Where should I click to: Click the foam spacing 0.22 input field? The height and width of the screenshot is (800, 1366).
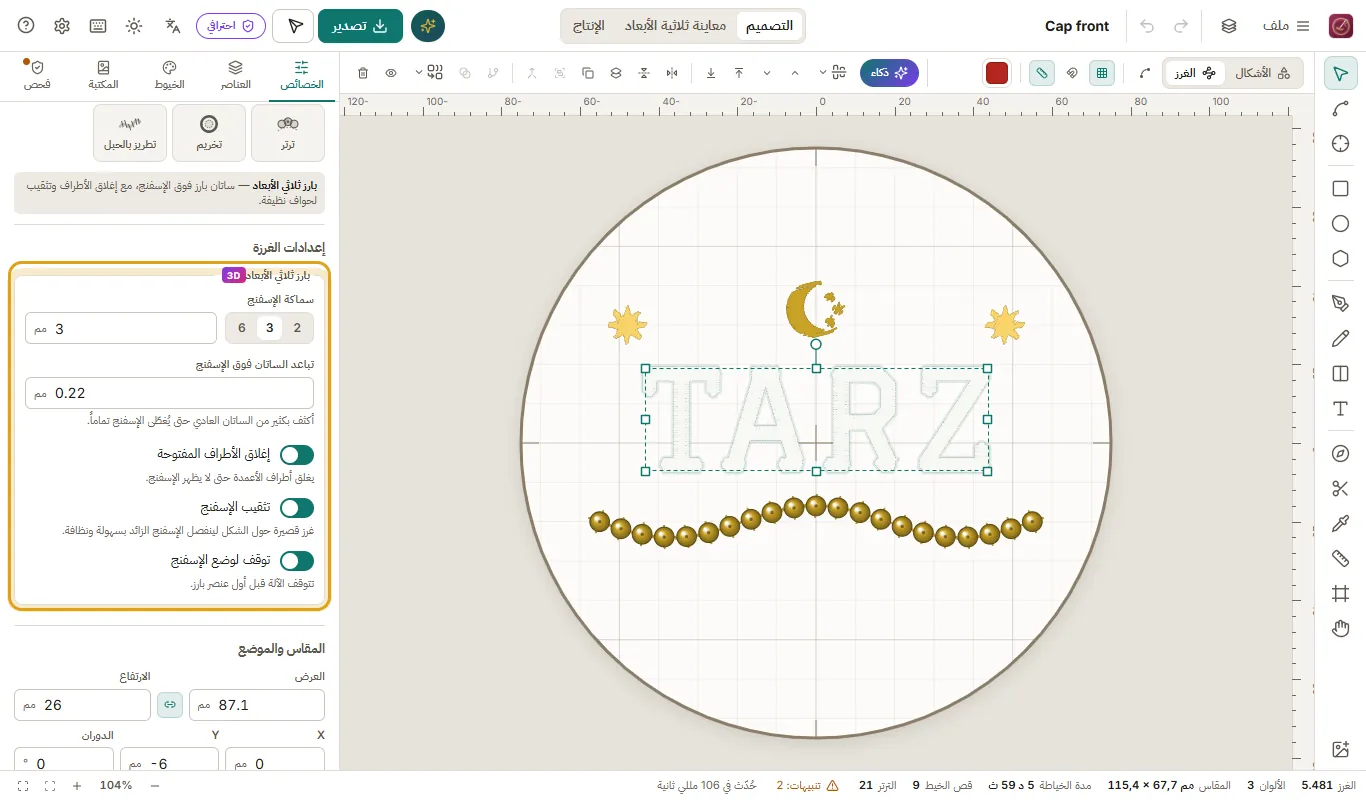click(169, 393)
